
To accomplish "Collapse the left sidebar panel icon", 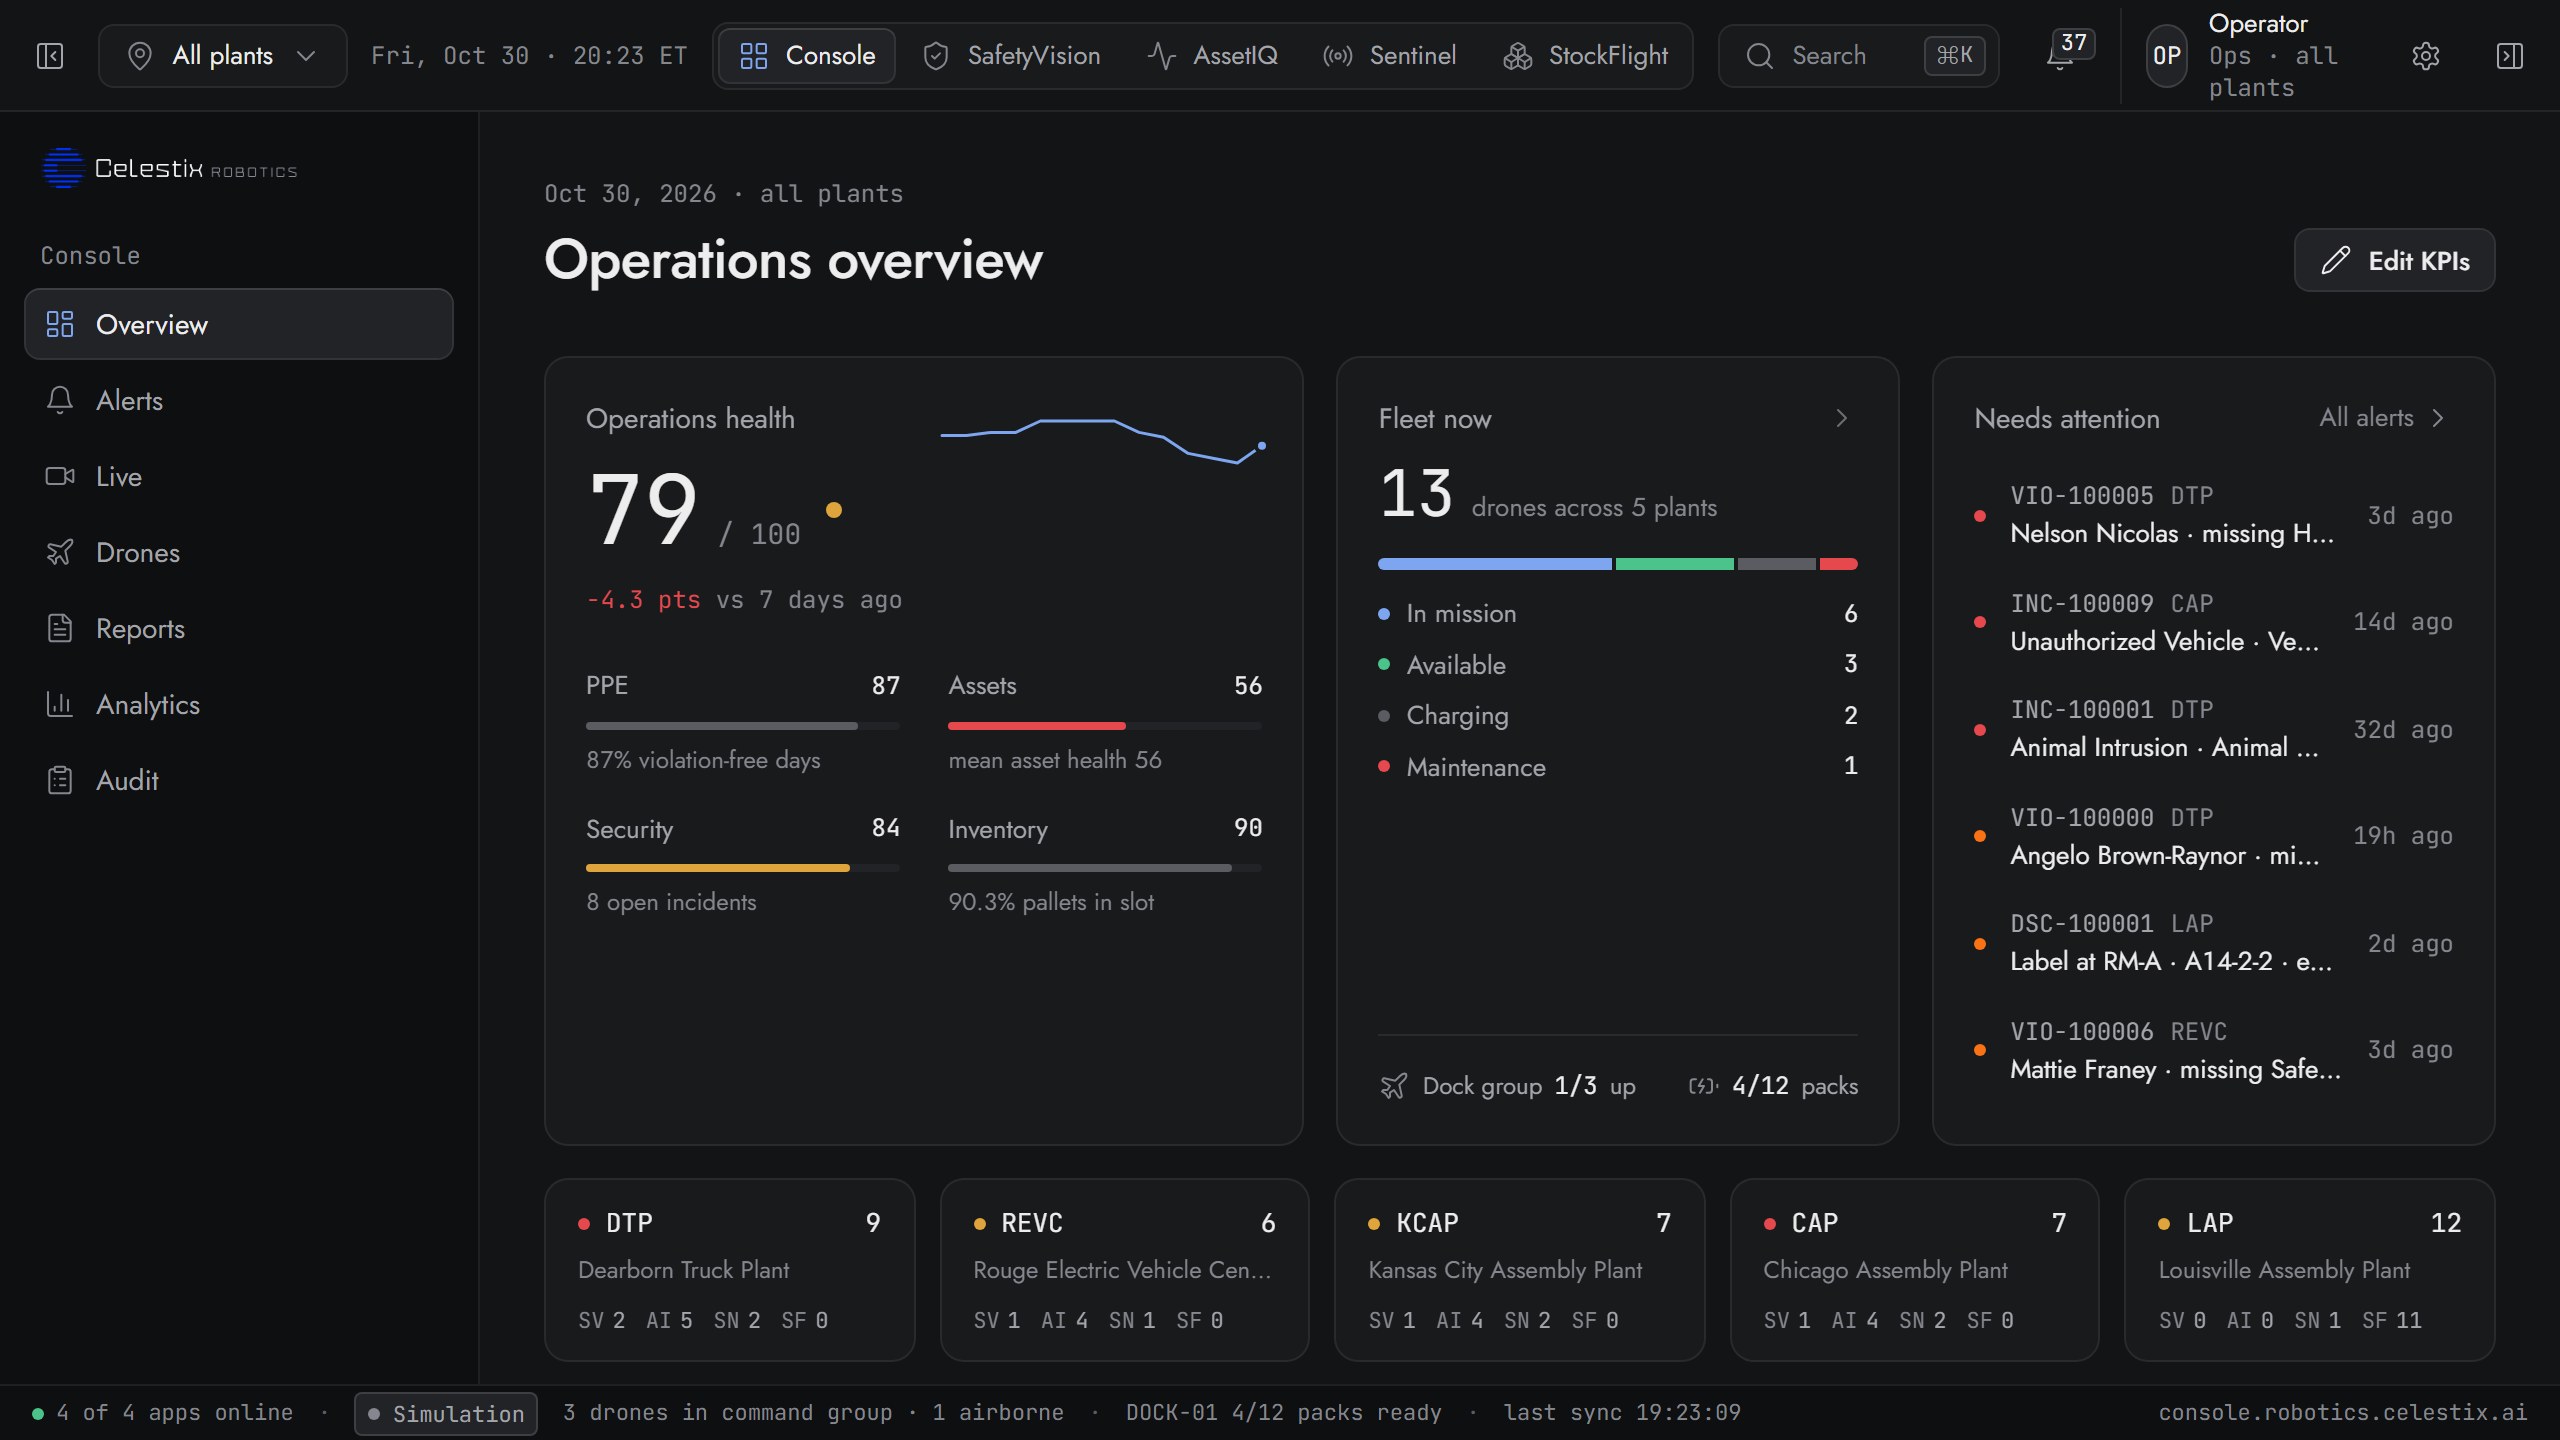I will [x=50, y=56].
